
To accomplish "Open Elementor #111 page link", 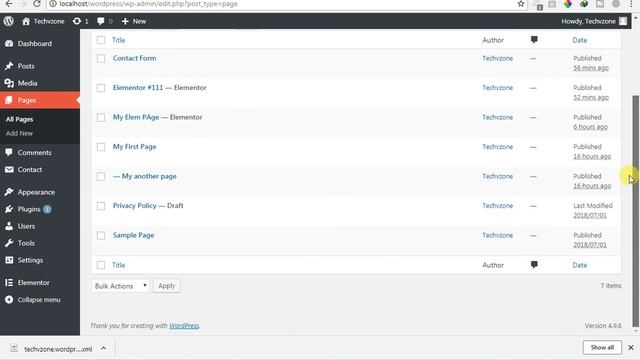I will [x=138, y=87].
